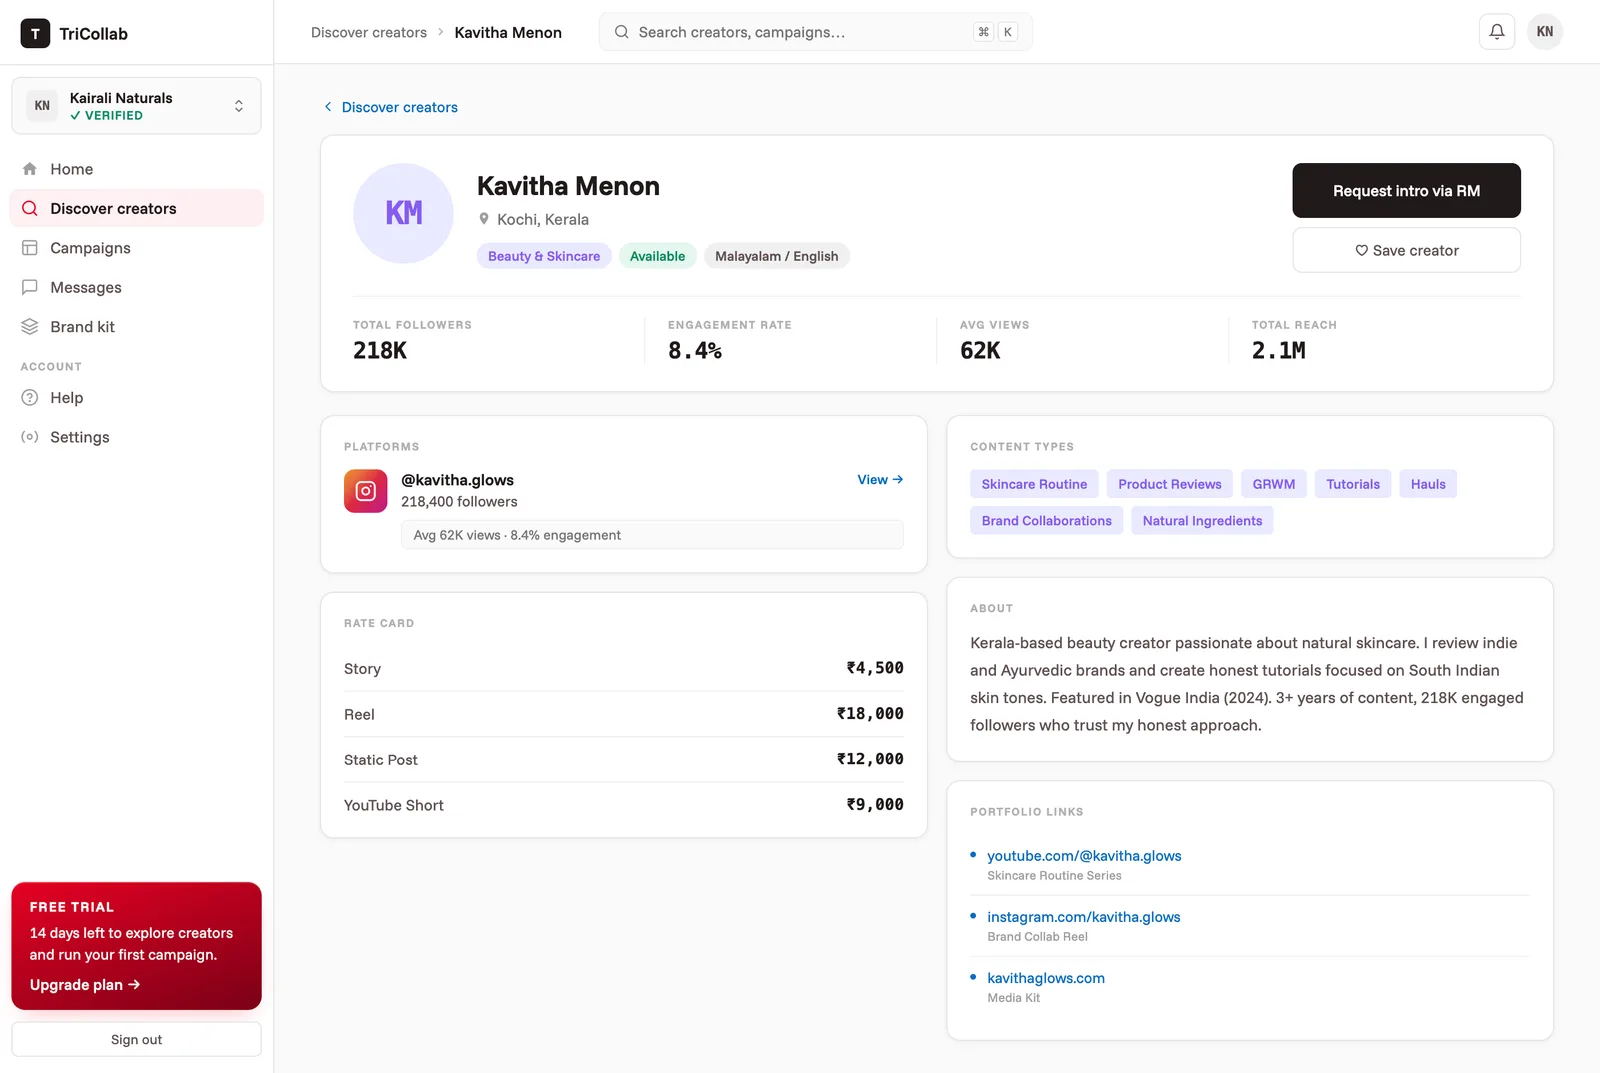
Task: View the @kavitha.glows Instagram profile
Action: 880,480
